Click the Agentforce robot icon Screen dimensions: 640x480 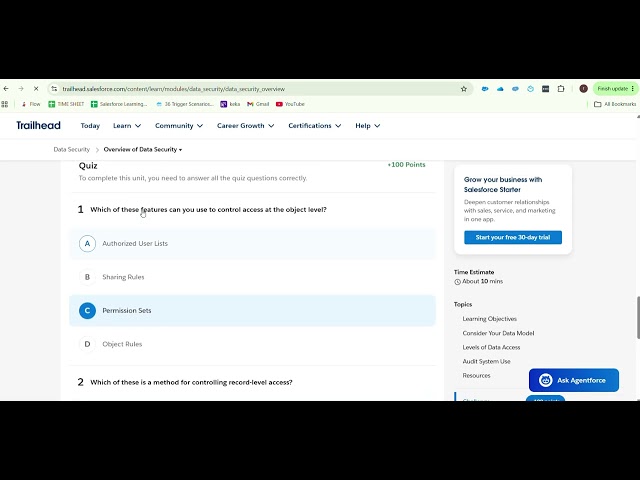click(545, 380)
